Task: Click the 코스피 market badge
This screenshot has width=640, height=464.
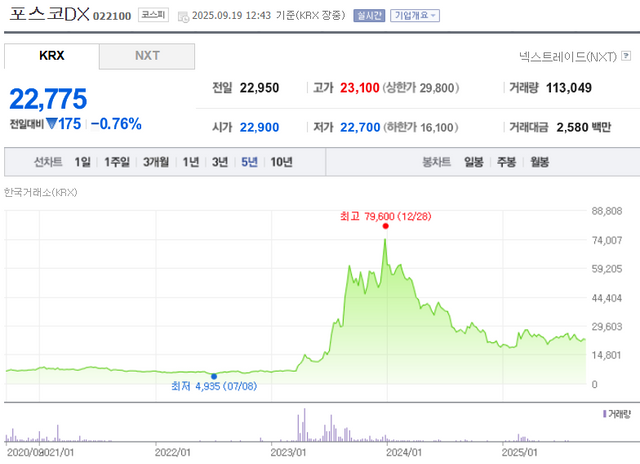Action: [x=153, y=17]
